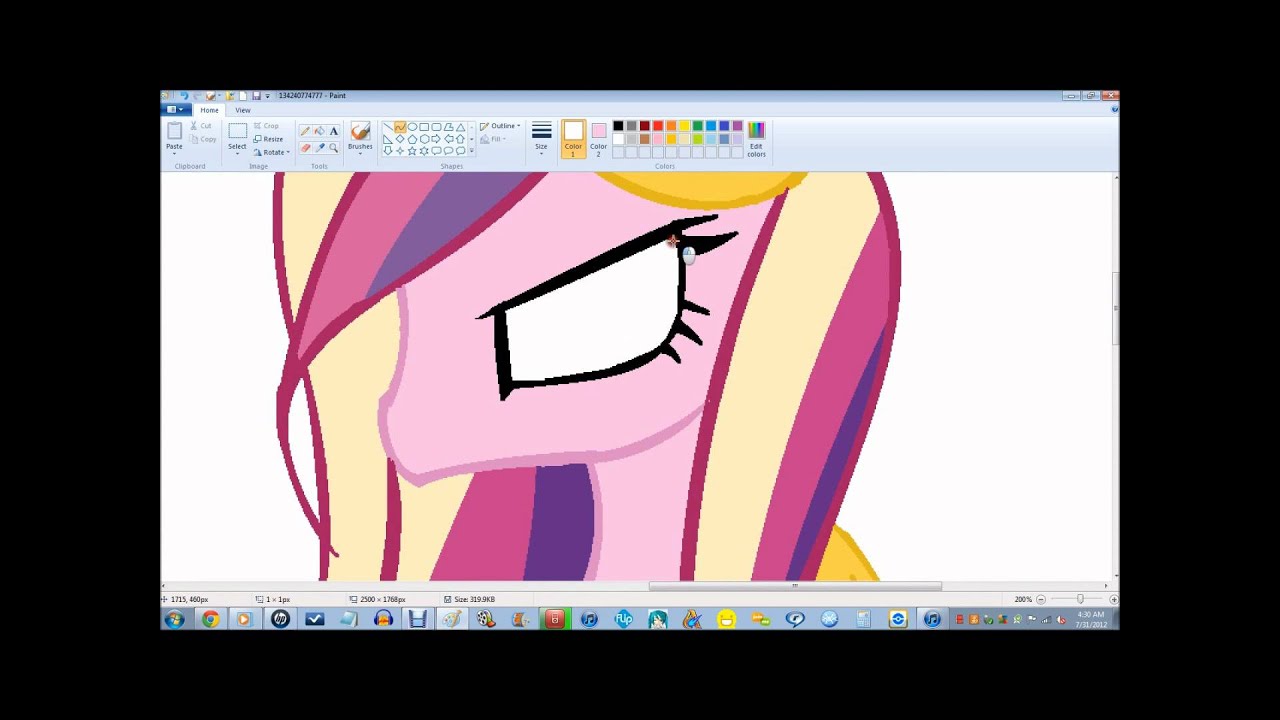Screen dimensions: 1280x720
Task: Click the 200% zoom level text
Action: pyautogui.click(x=1023, y=599)
